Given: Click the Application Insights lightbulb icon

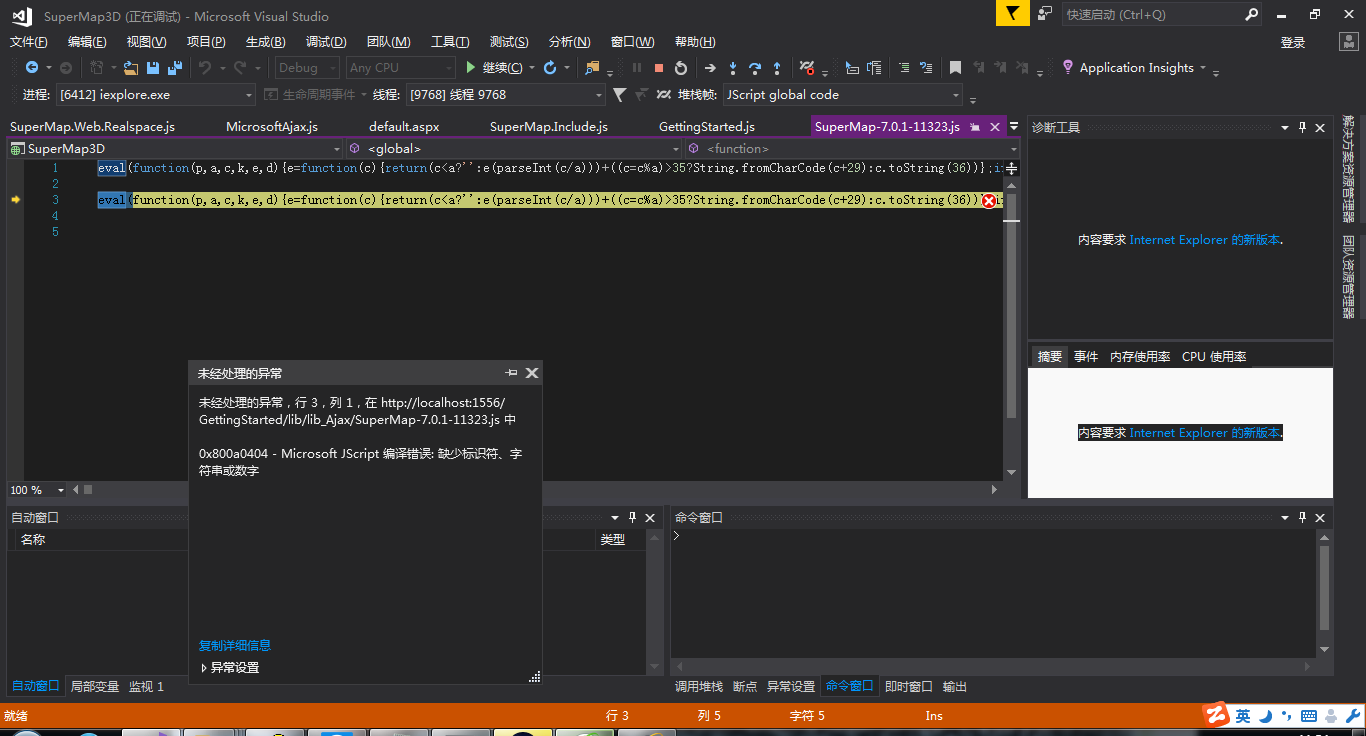Looking at the screenshot, I should point(1068,68).
